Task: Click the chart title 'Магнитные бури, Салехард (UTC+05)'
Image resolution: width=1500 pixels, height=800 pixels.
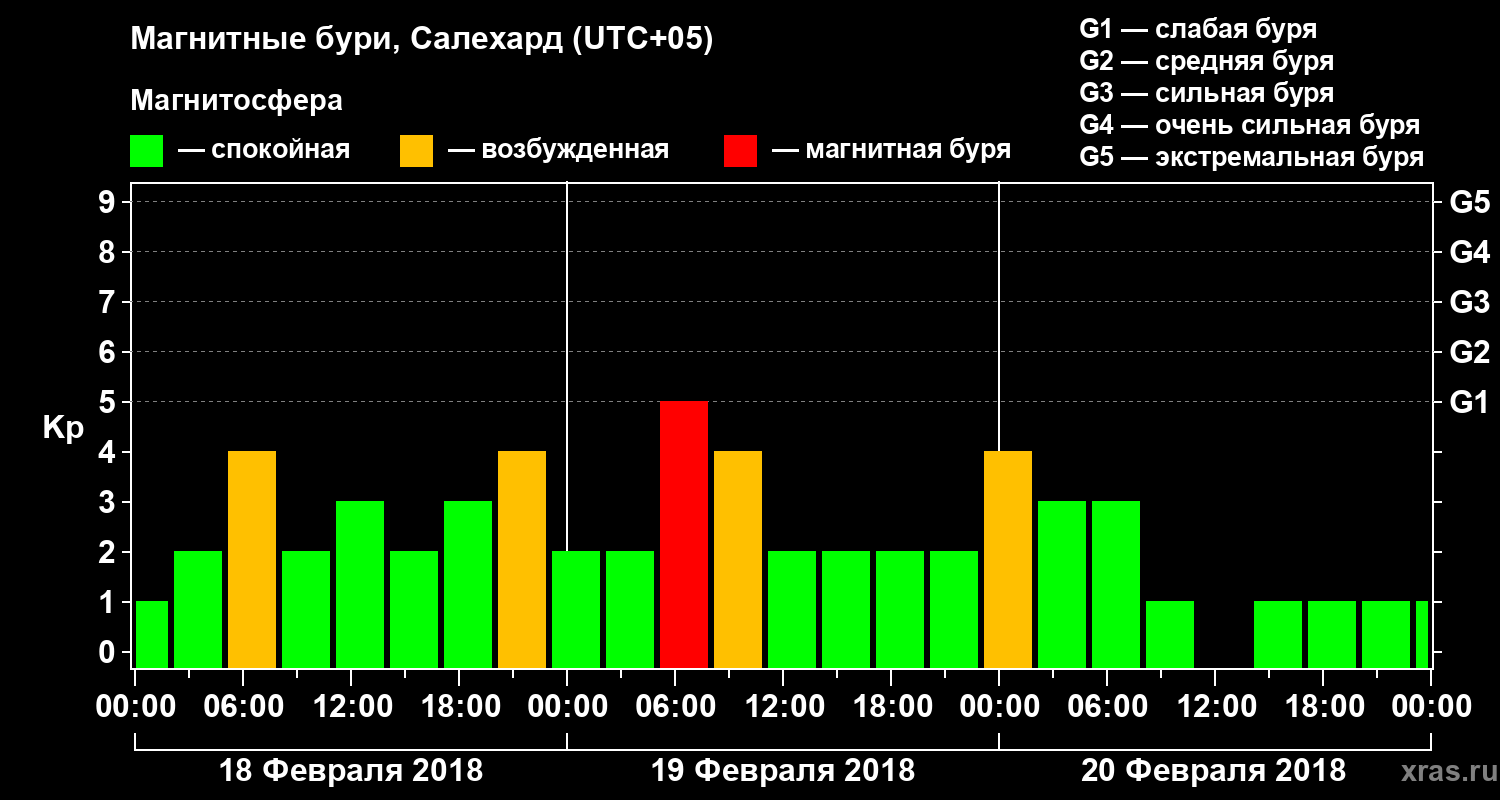Action: [x=422, y=40]
